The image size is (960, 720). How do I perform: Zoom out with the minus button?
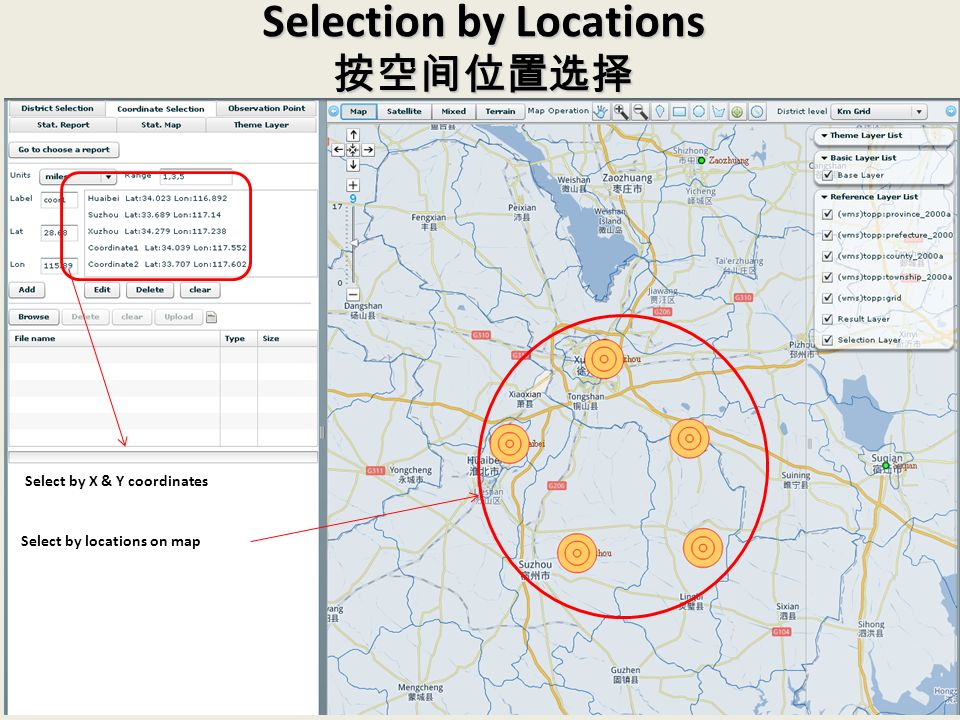point(353,294)
